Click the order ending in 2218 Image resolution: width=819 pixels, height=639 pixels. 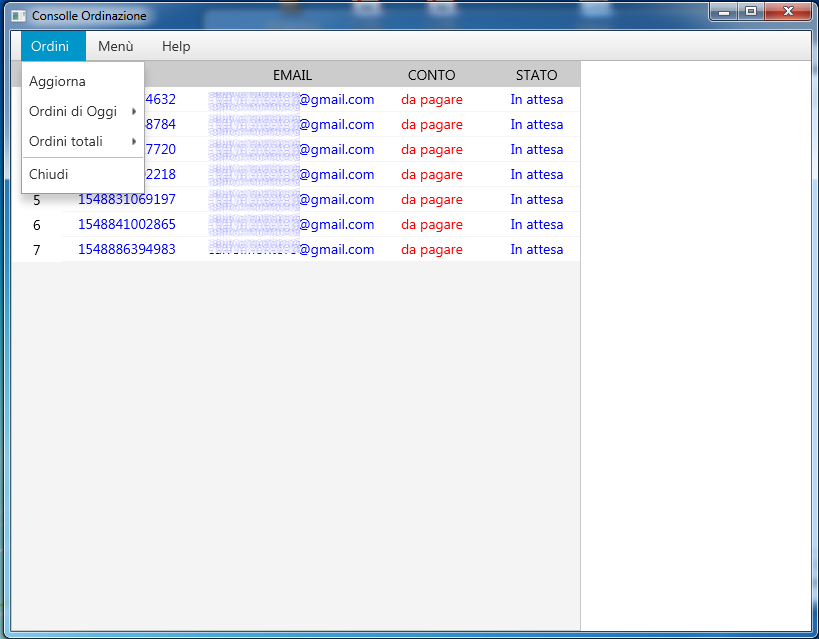click(160, 175)
